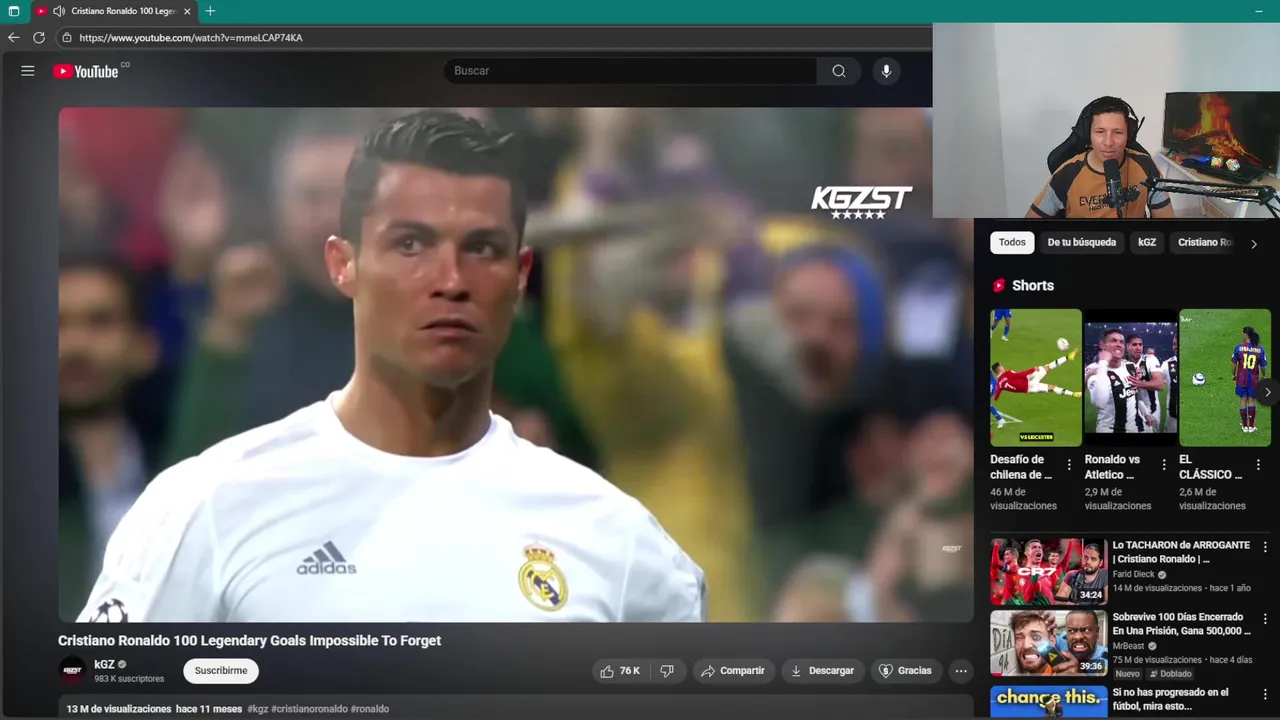Screen dimensions: 1280x720
Task: Download the video with Descargar button
Action: click(822, 671)
